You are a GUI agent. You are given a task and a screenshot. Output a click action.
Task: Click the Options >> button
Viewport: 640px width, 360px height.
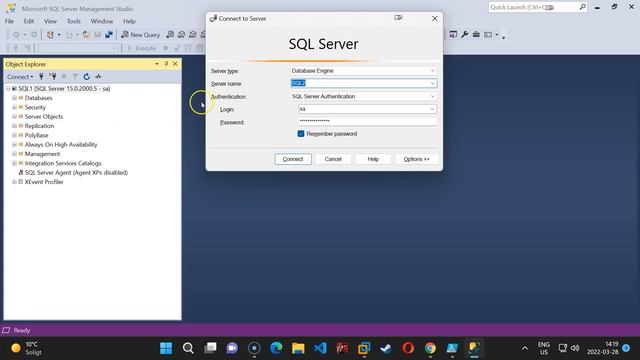417,159
